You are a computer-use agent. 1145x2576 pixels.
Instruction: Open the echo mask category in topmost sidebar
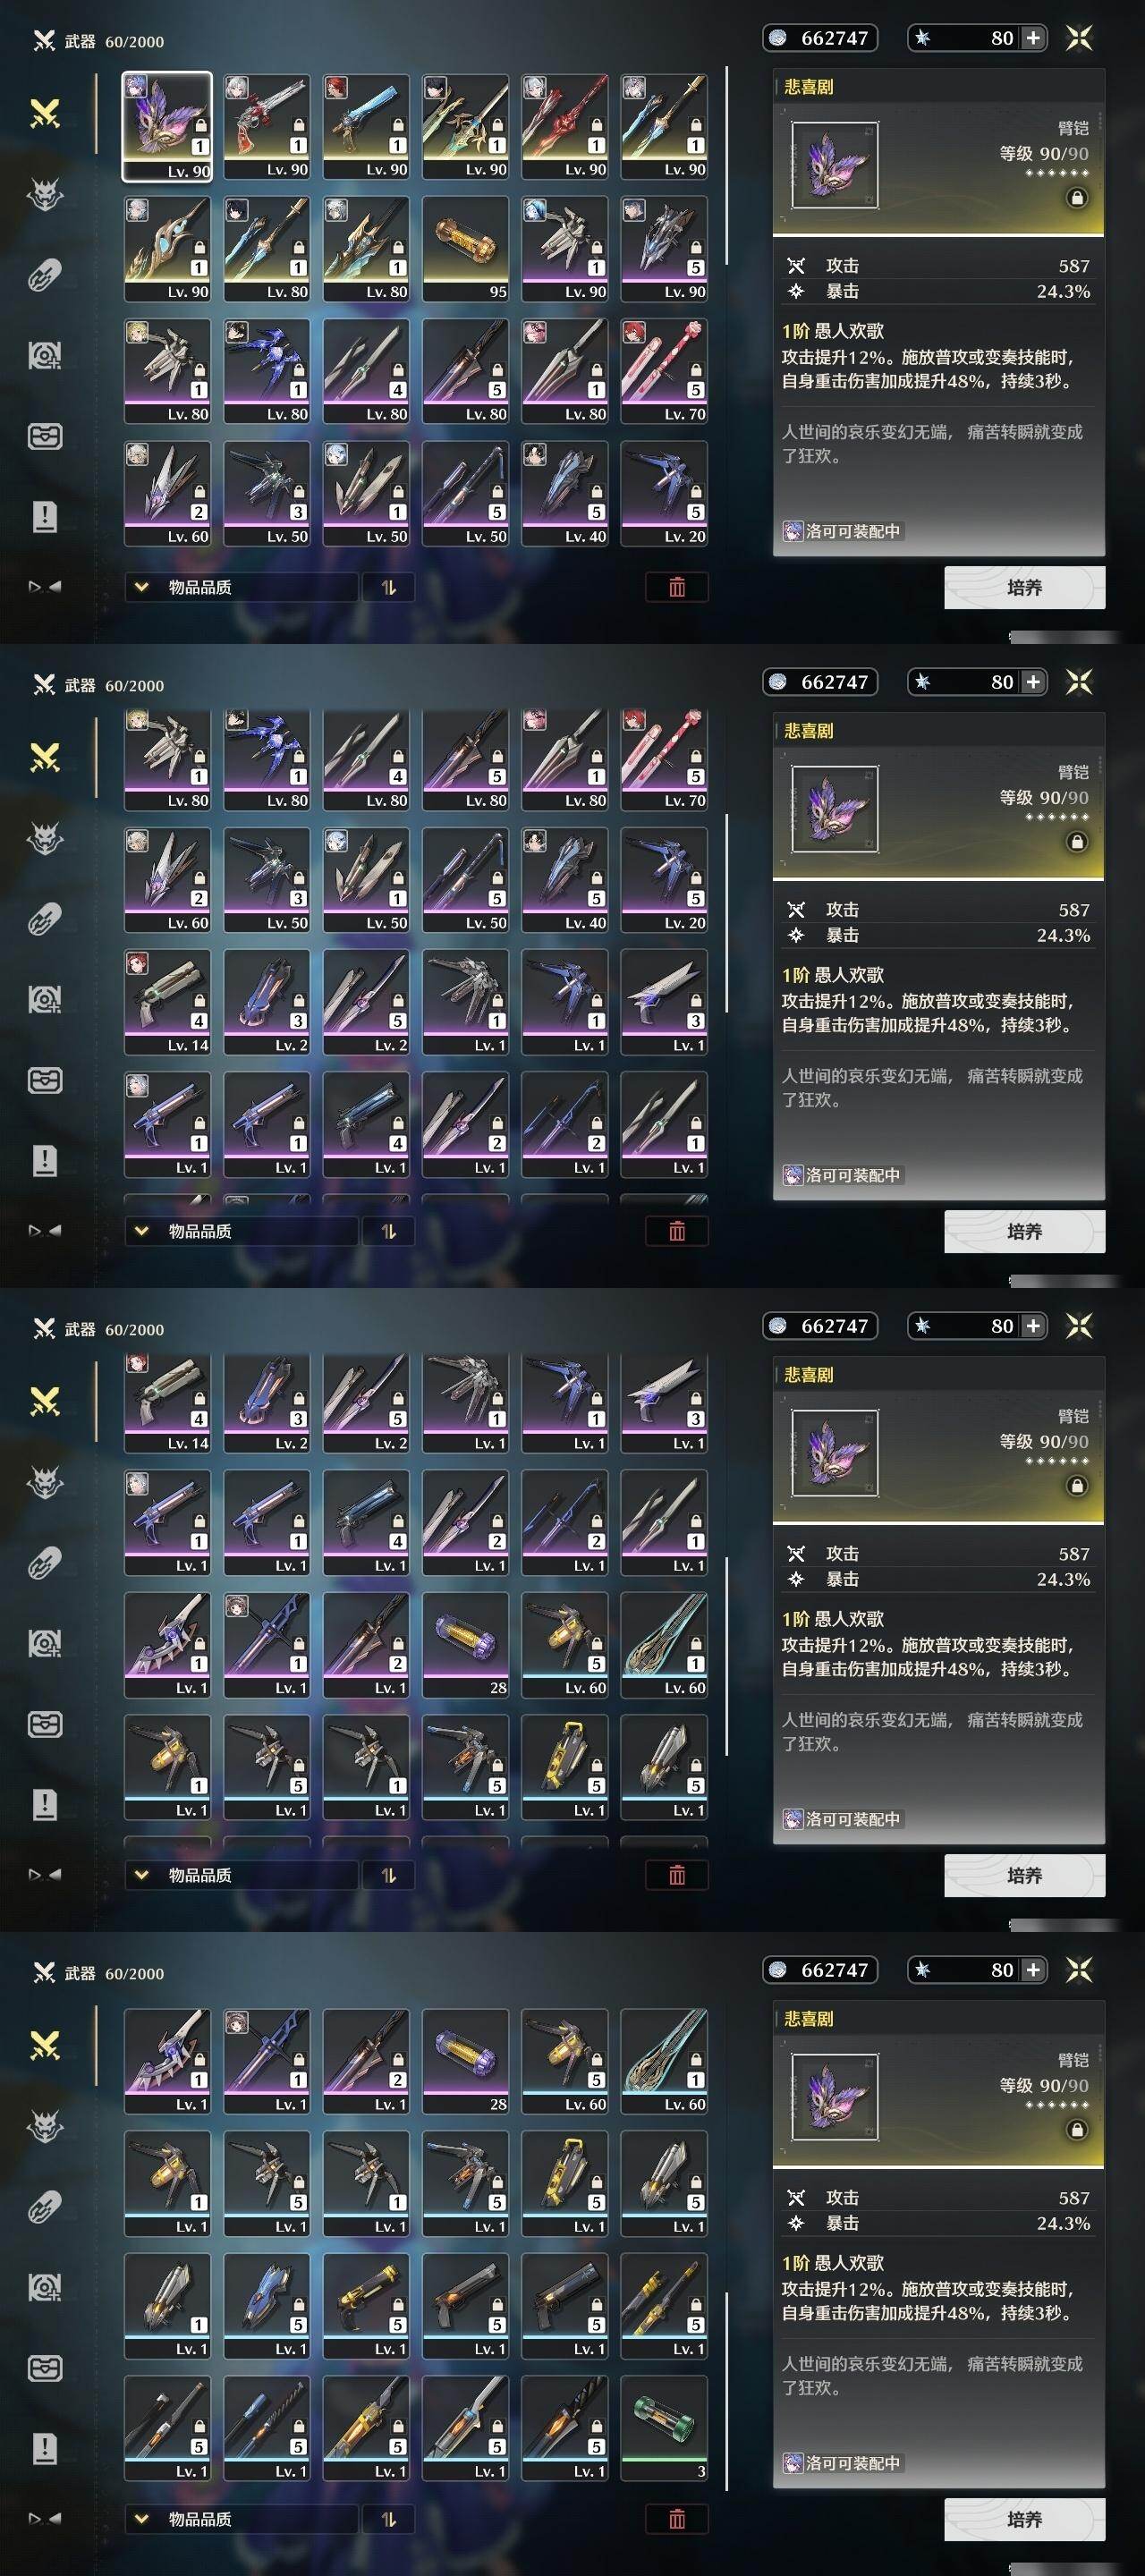(x=45, y=194)
